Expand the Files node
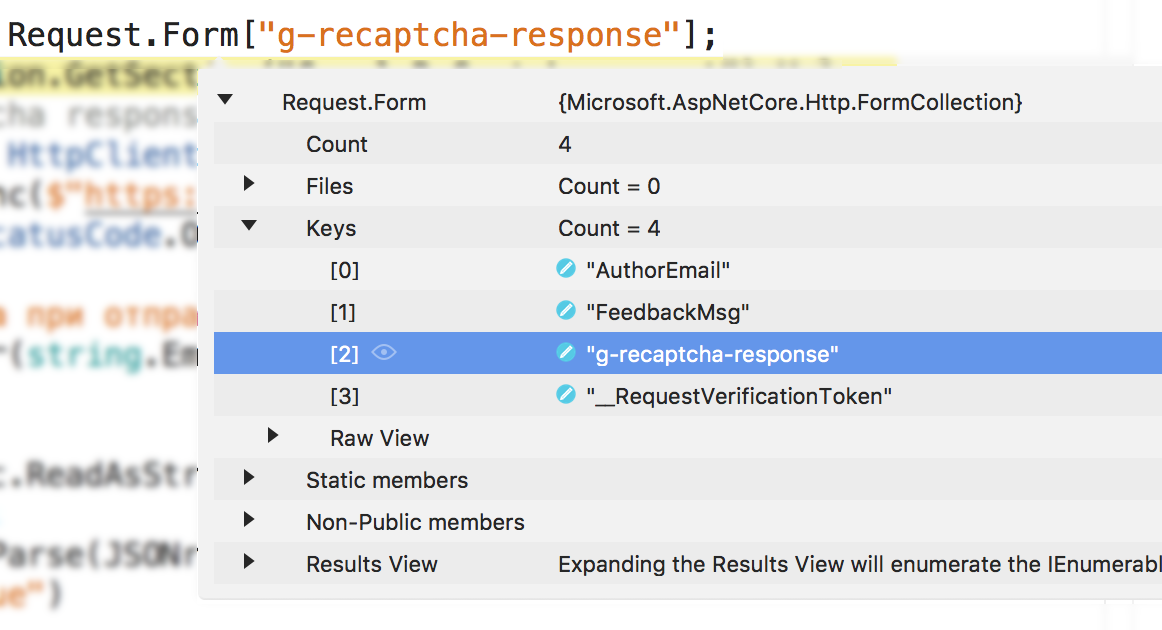Screen dimensions: 1162x630 249,183
